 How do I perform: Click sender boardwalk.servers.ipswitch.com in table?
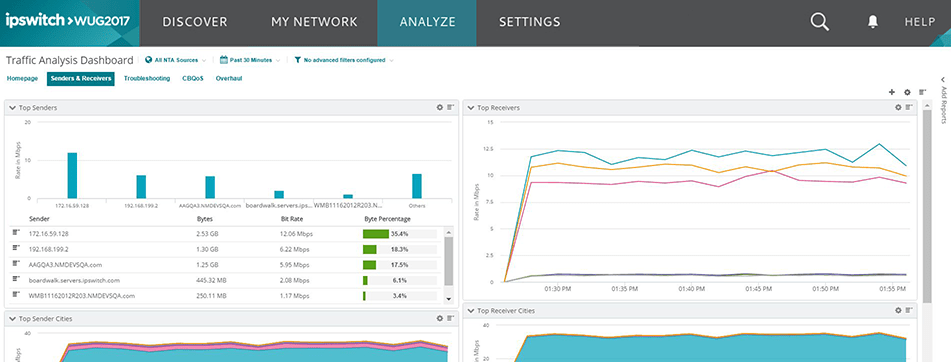tap(74, 281)
